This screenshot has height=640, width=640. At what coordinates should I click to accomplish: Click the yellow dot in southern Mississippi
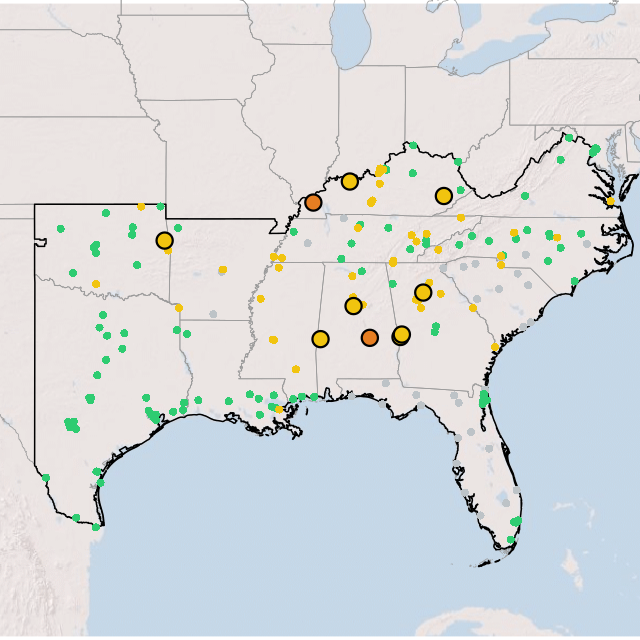[x=296, y=369]
